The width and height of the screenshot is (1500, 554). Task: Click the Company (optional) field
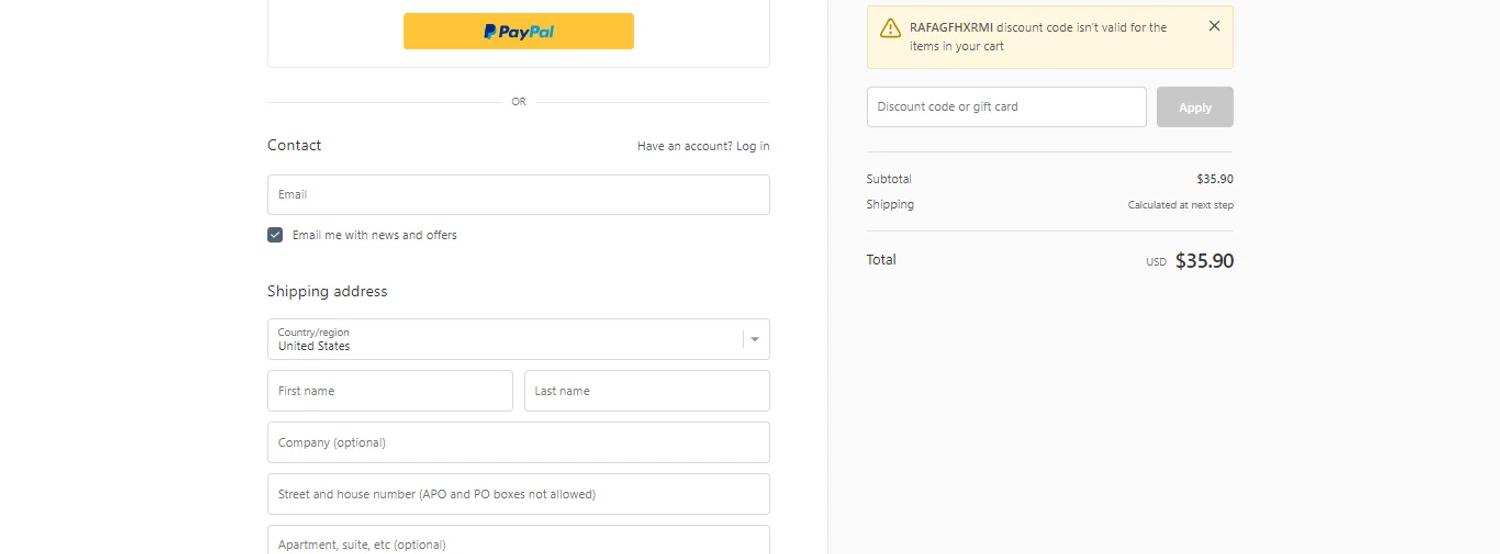tap(518, 443)
